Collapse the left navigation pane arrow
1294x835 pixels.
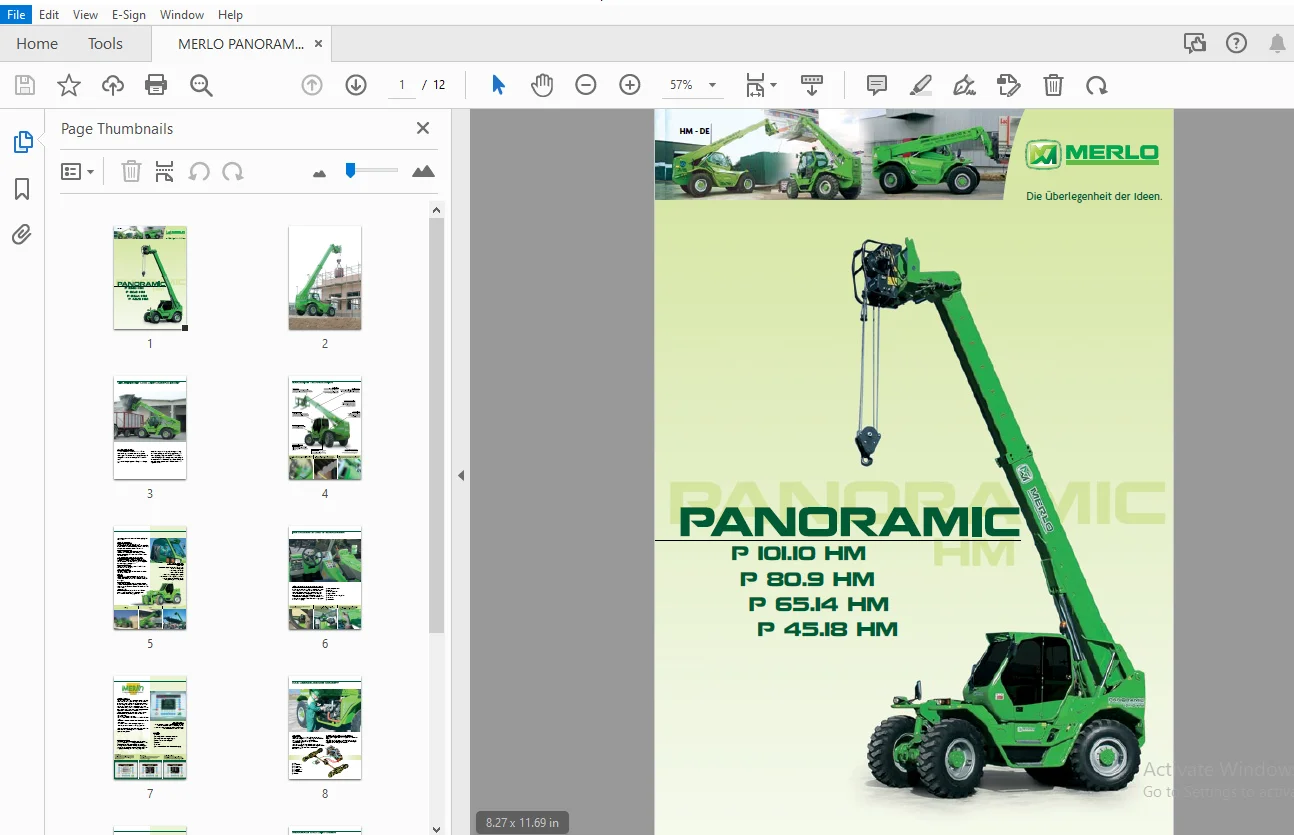461,476
